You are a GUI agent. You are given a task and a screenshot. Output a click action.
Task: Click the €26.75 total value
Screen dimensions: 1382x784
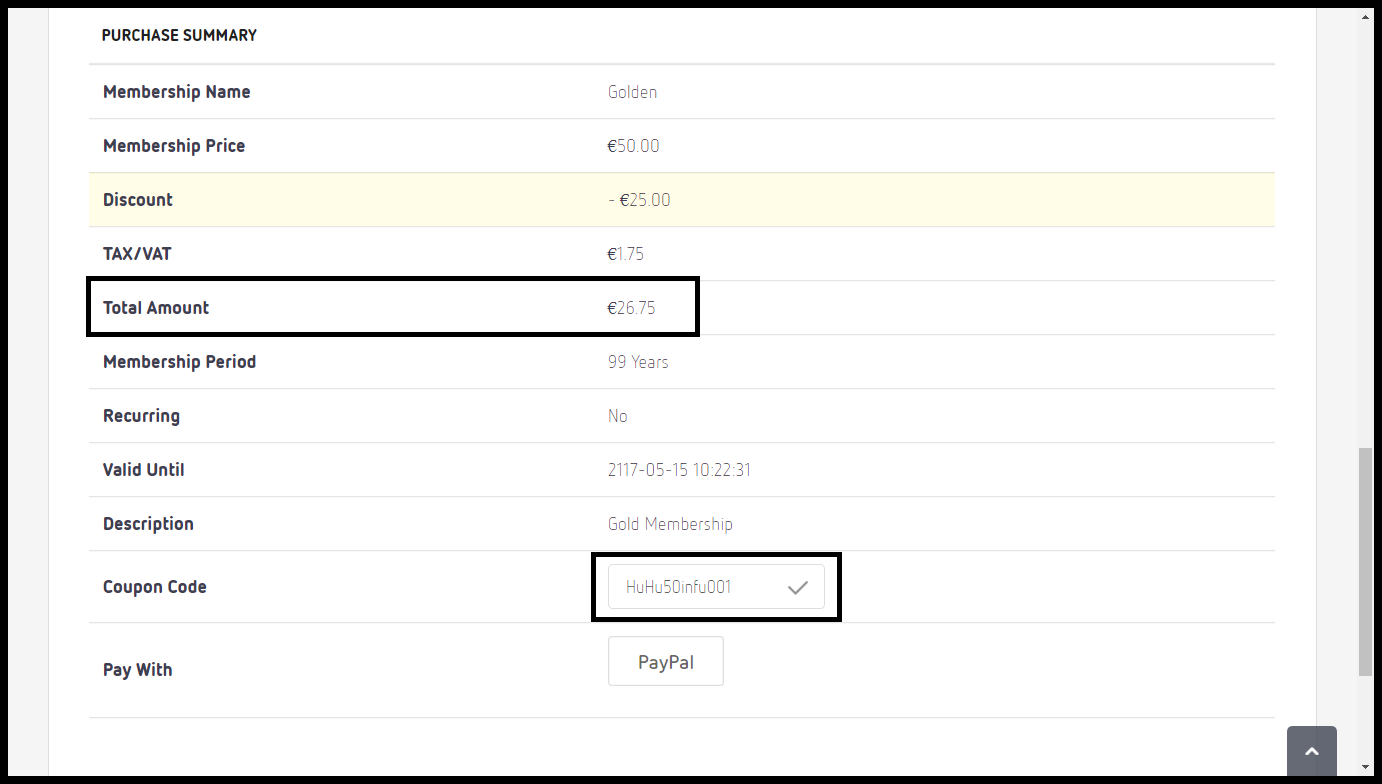pyautogui.click(x=631, y=308)
